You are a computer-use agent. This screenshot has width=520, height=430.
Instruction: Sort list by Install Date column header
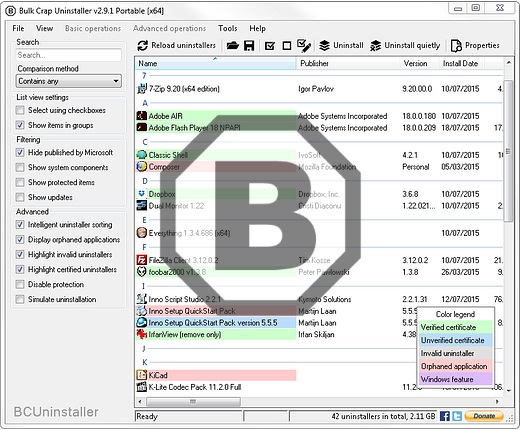pyautogui.click(x=461, y=63)
